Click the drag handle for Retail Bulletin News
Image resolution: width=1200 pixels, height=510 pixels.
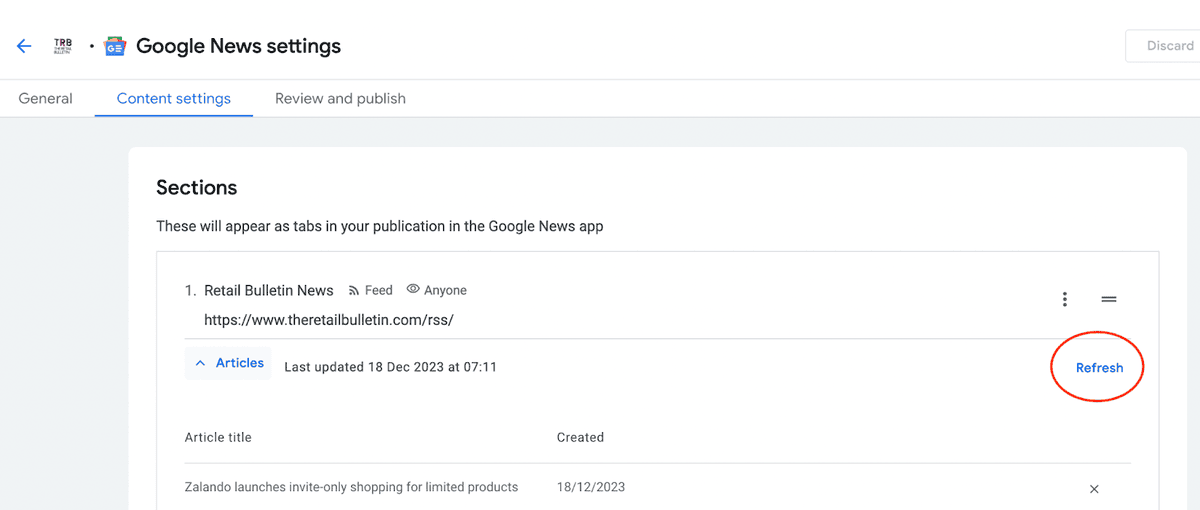click(x=1109, y=299)
